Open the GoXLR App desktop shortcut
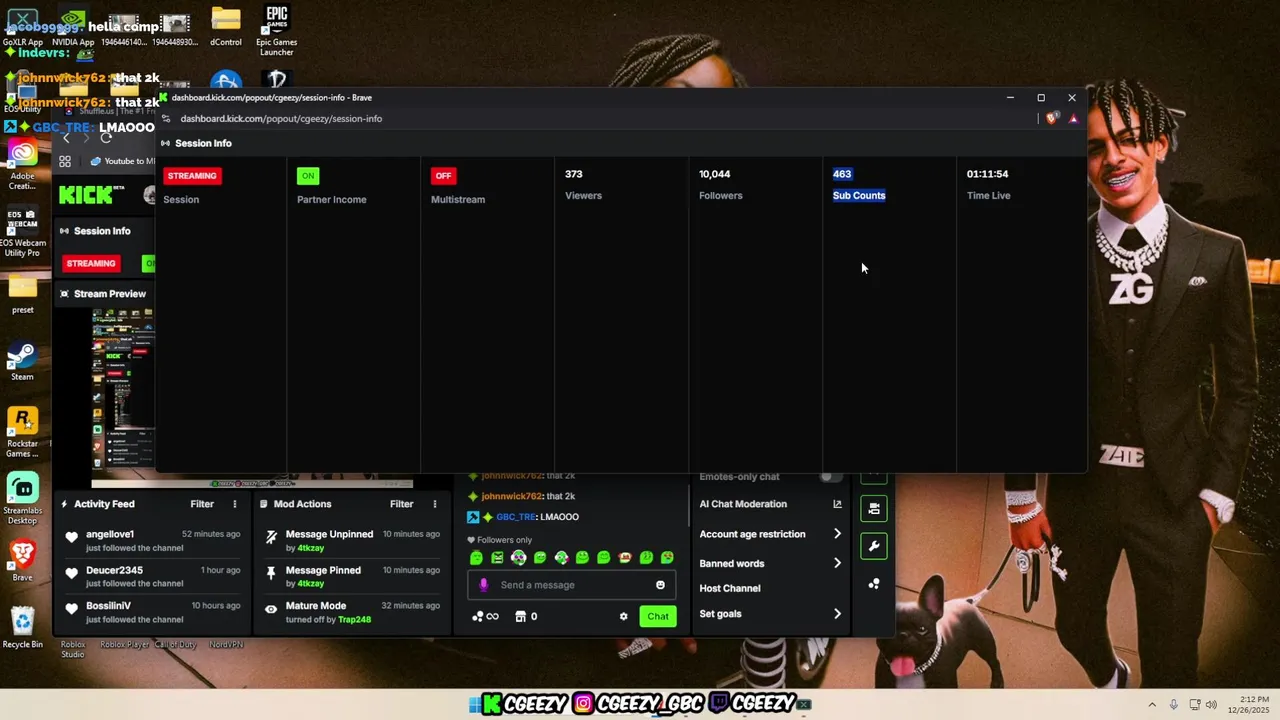This screenshot has width=1280, height=720. (22, 27)
